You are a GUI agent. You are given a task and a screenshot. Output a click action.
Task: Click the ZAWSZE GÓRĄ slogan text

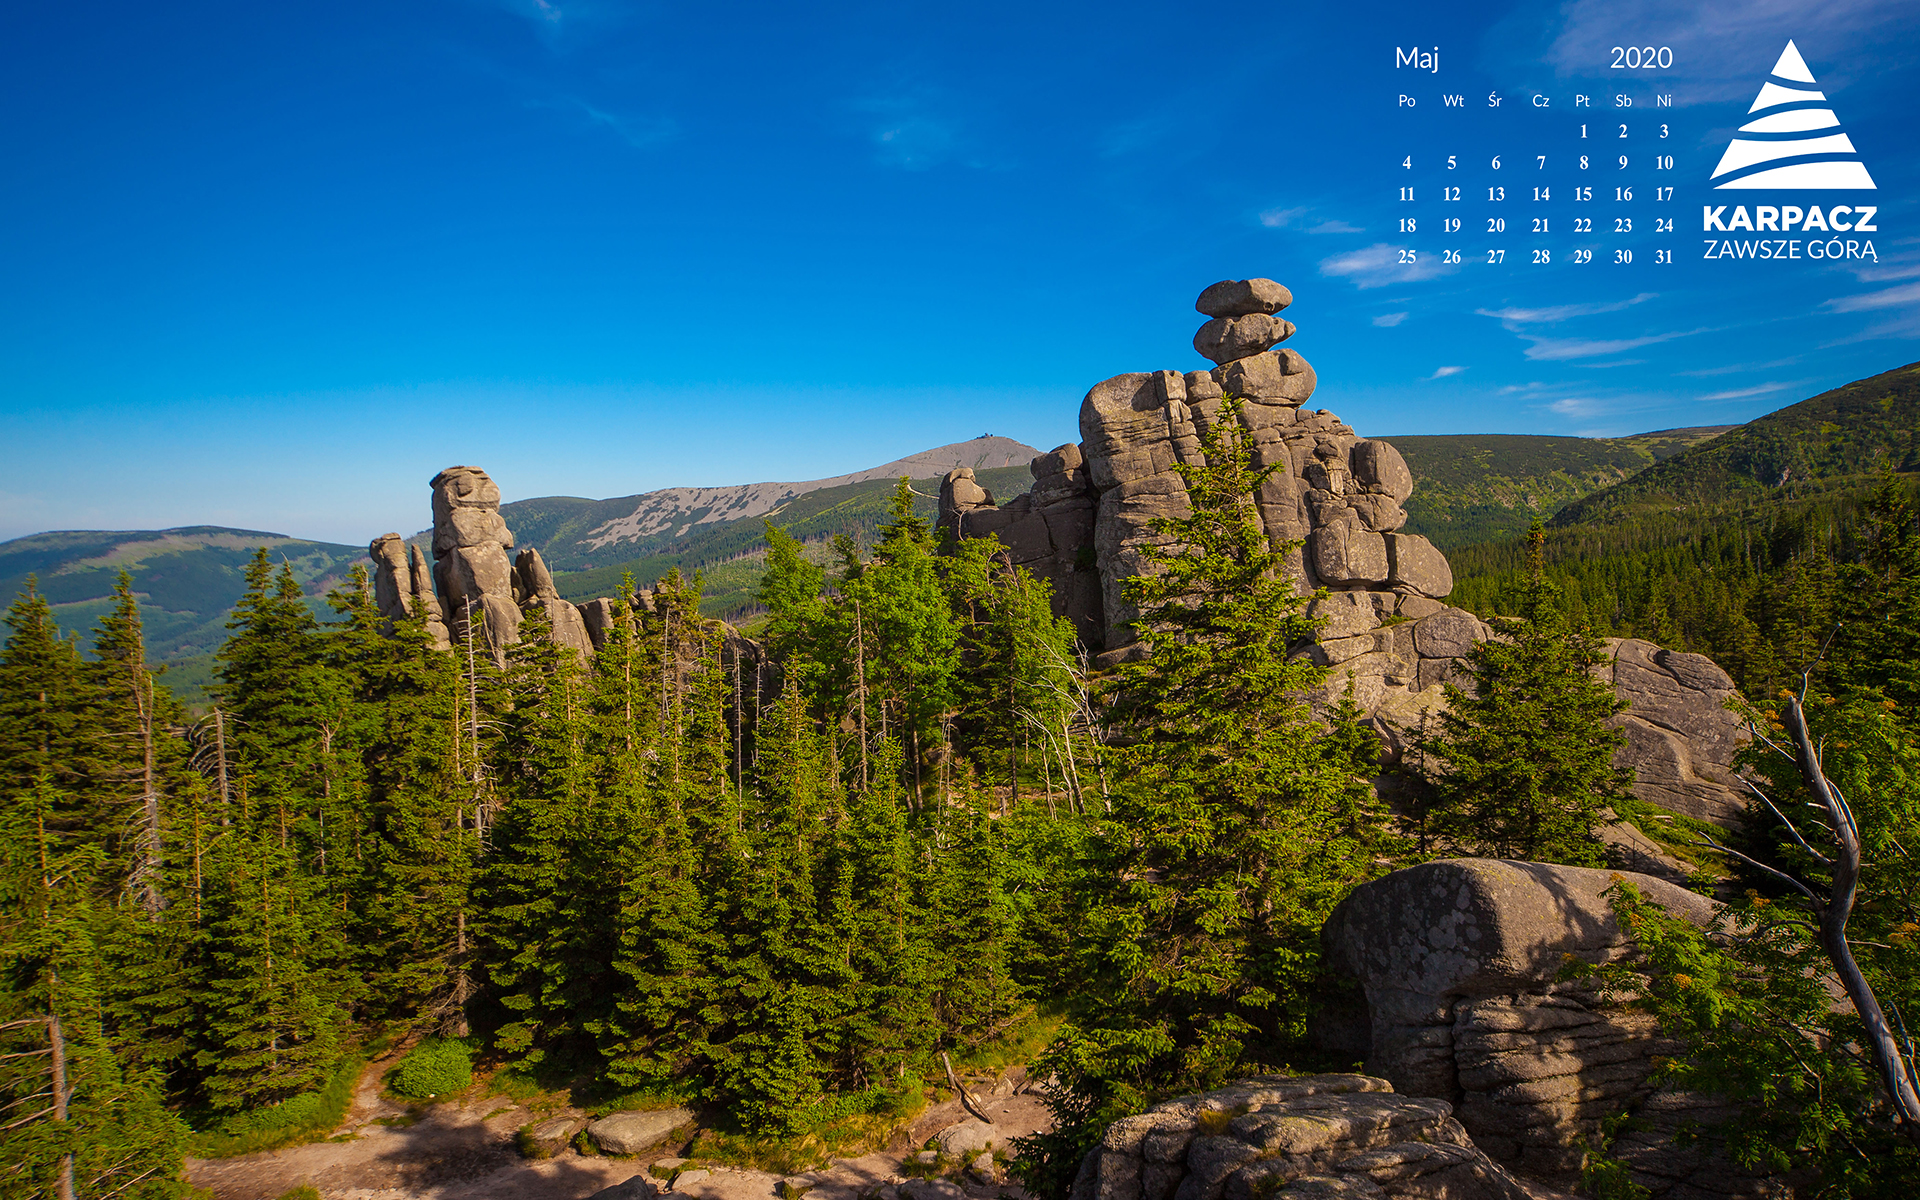coord(1790,250)
